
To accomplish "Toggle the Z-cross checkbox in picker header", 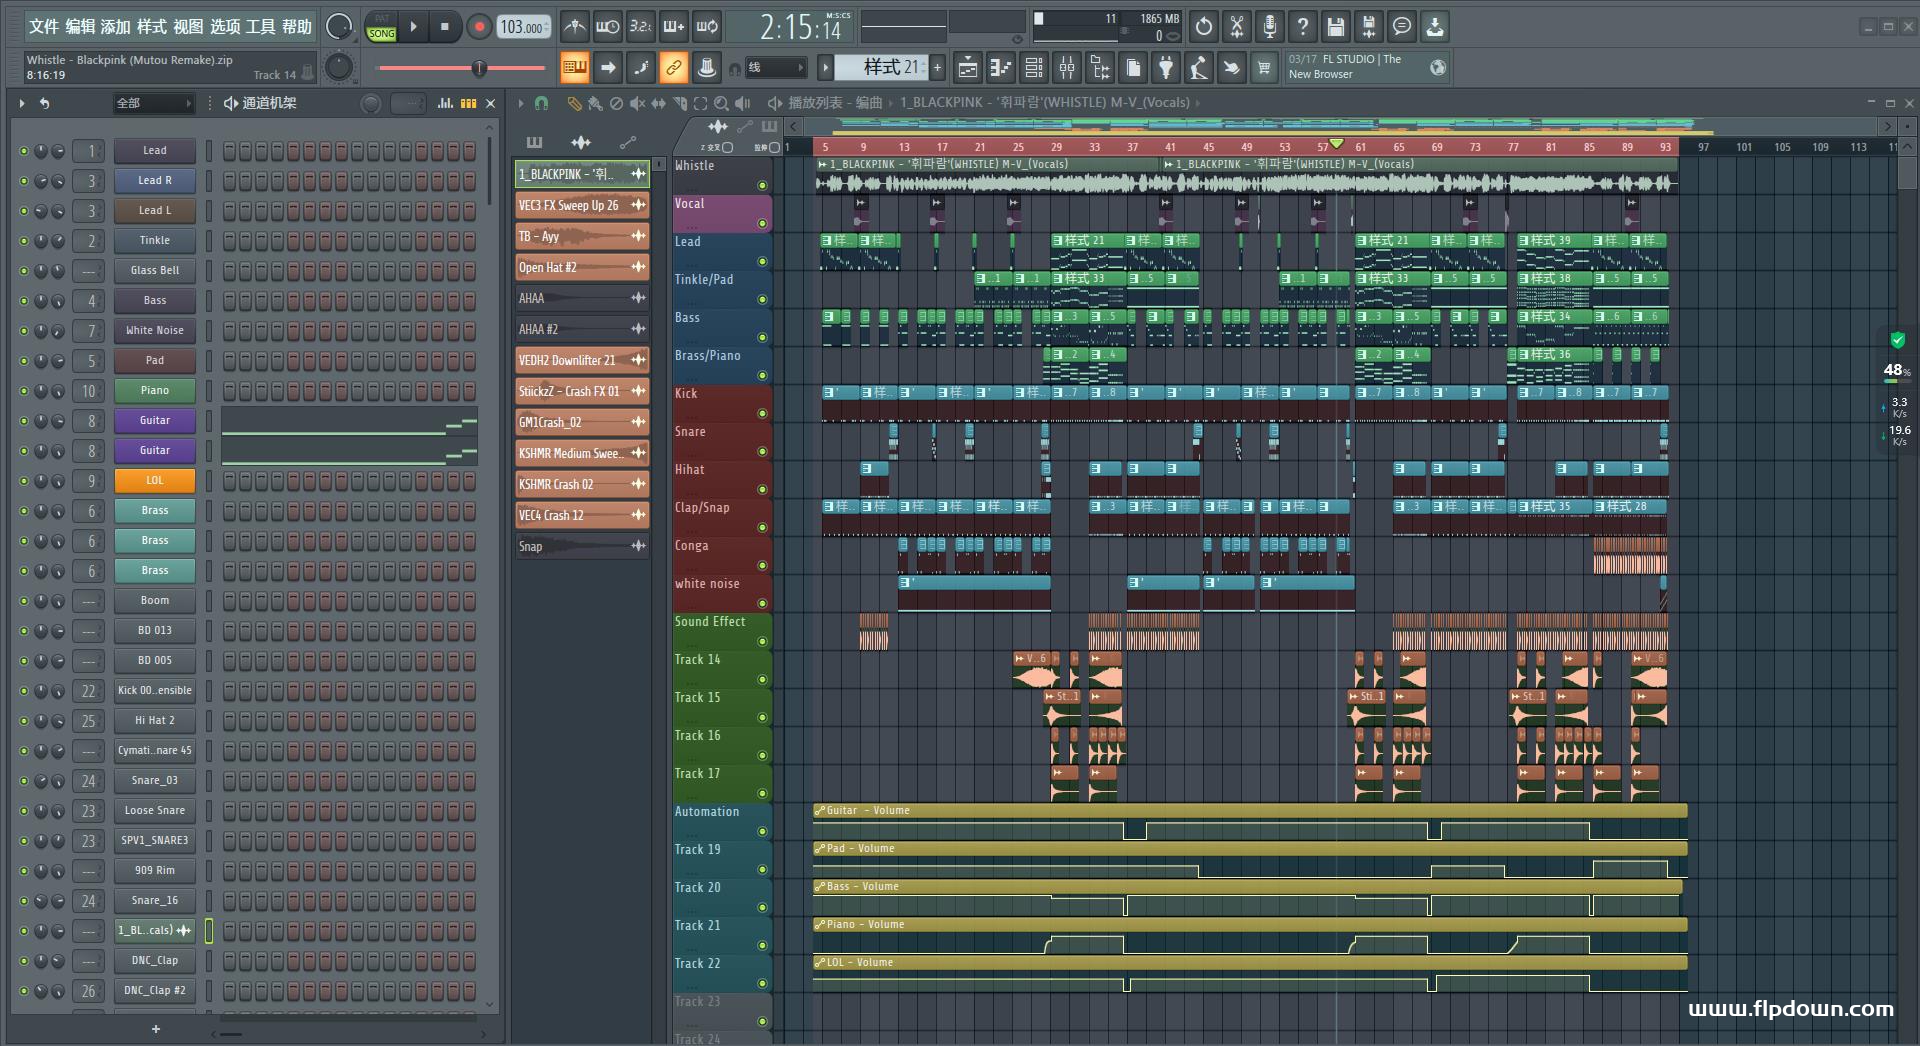I will pyautogui.click(x=728, y=147).
